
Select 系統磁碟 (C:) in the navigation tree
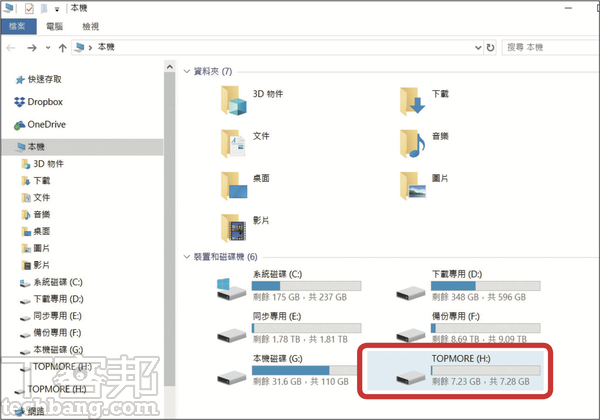(51, 282)
